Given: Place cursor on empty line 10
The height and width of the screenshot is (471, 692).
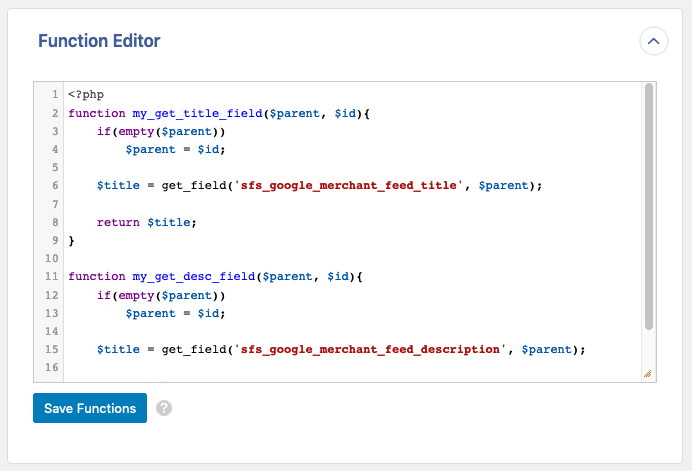Looking at the screenshot, I should 200,258.
